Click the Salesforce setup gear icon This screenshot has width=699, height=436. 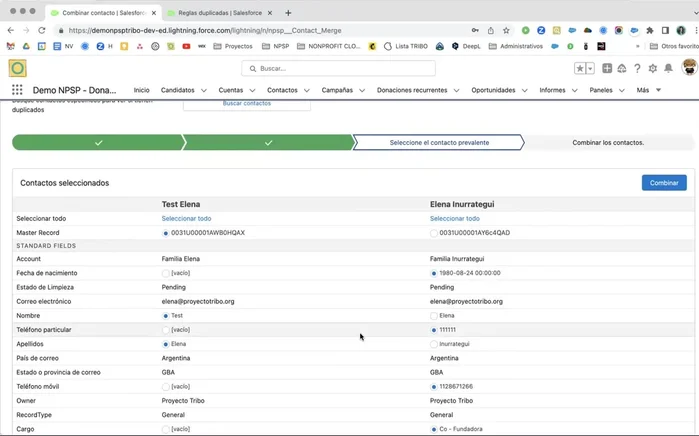click(x=653, y=68)
